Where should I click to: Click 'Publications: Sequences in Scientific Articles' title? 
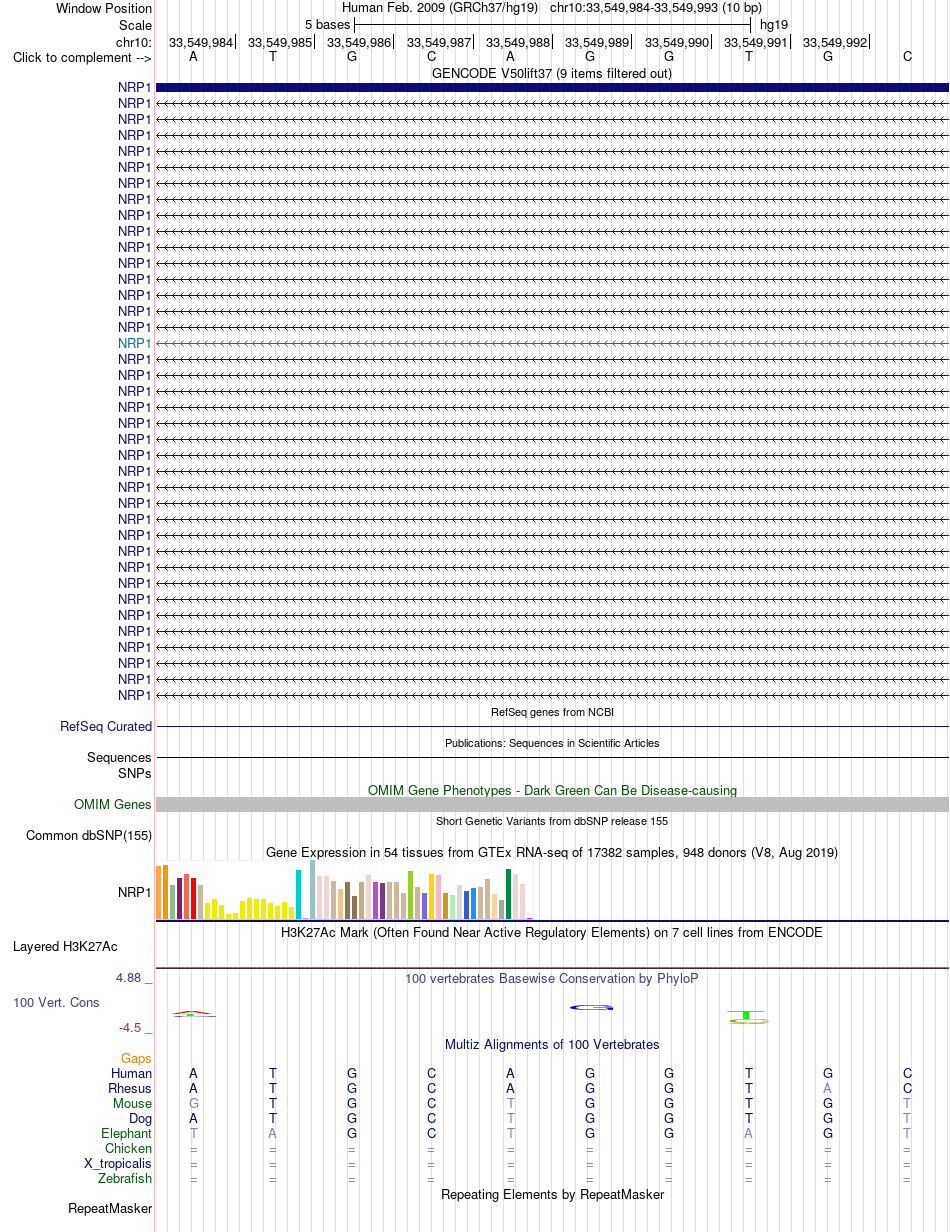(x=552, y=743)
